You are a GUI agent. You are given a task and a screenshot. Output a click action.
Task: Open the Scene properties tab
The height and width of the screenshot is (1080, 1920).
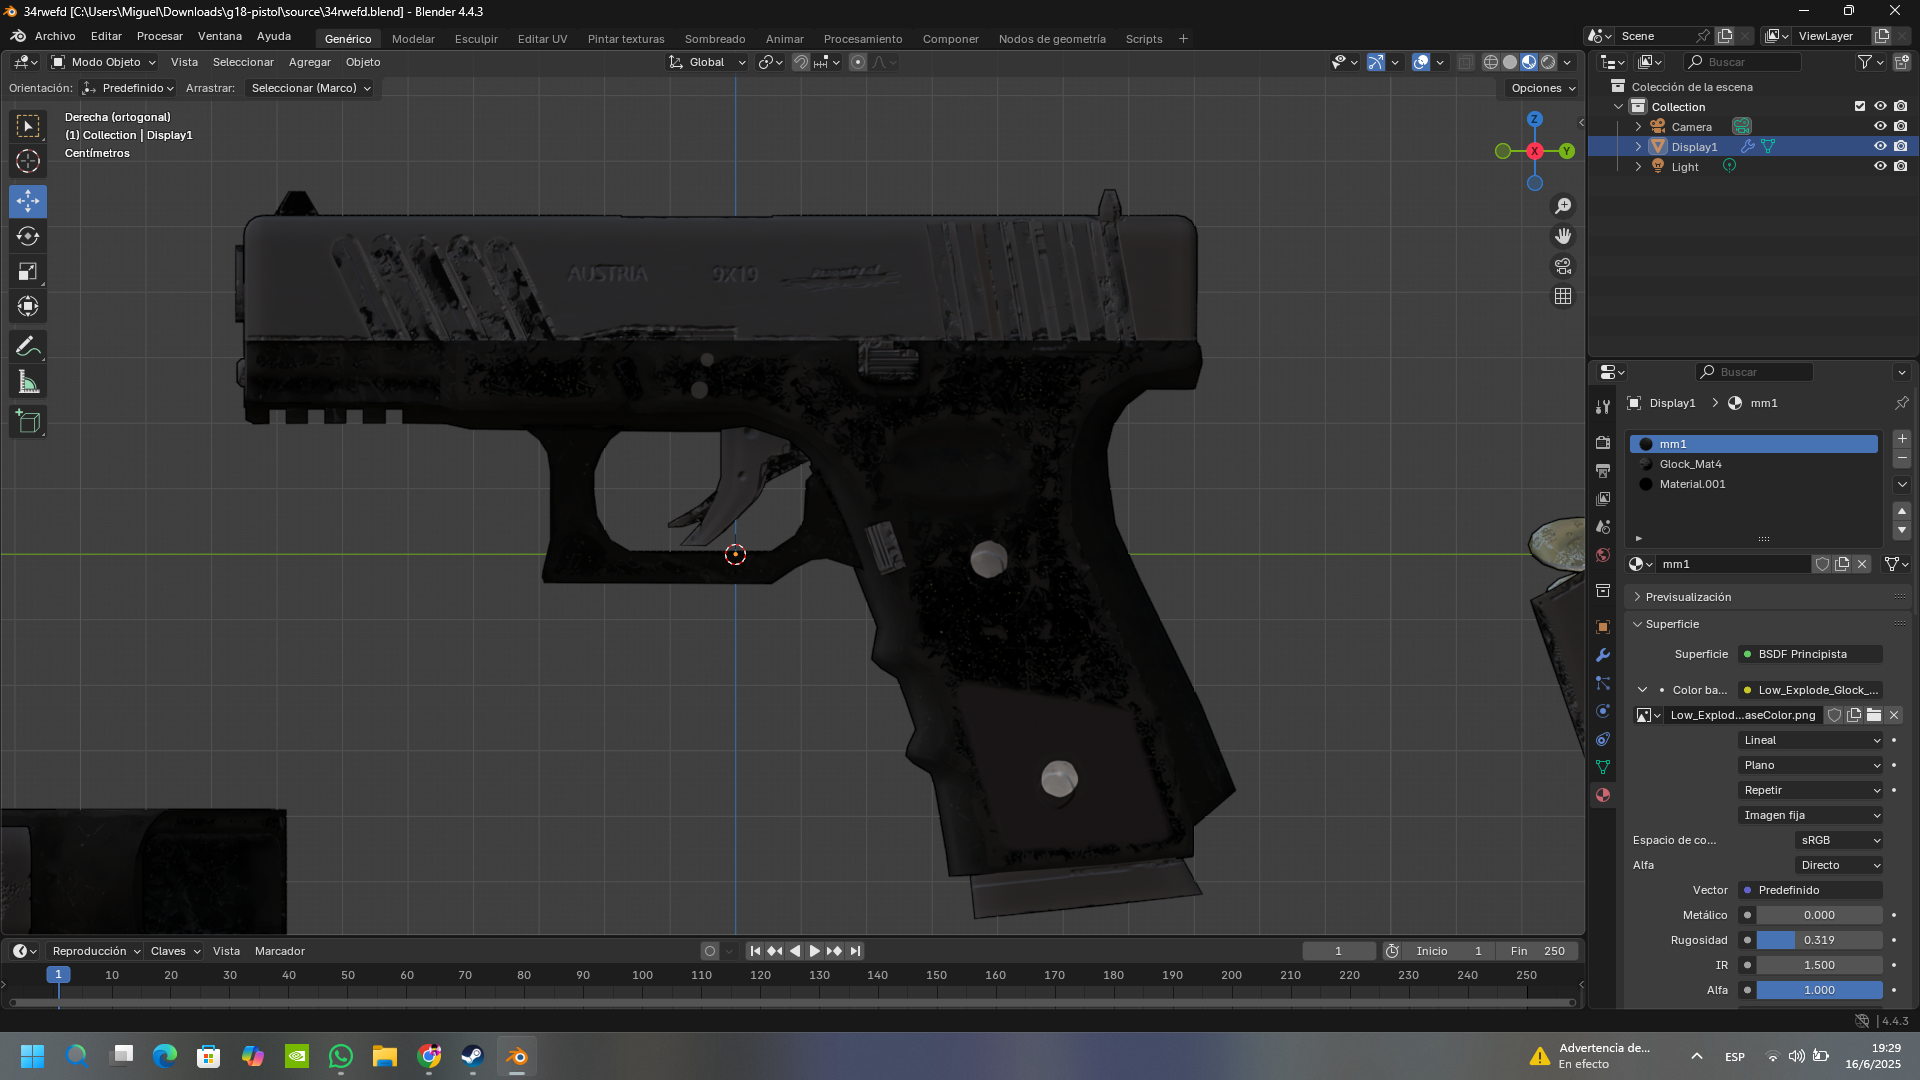click(x=1603, y=527)
